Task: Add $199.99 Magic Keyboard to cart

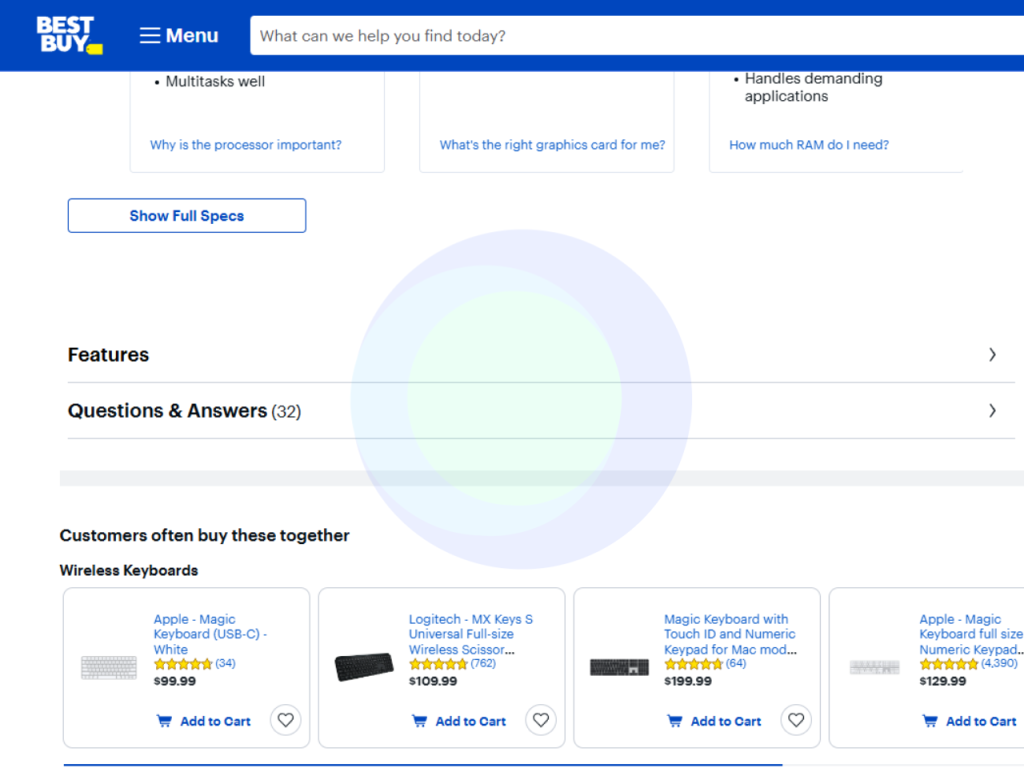Action: point(714,721)
